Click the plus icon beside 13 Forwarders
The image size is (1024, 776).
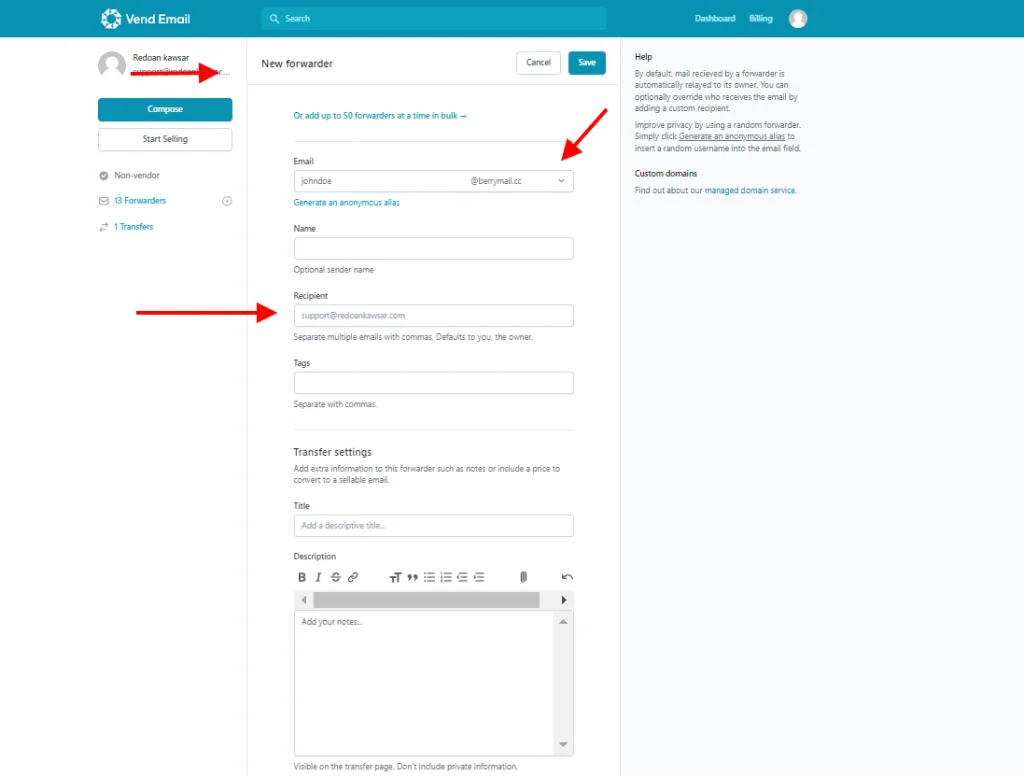227,201
